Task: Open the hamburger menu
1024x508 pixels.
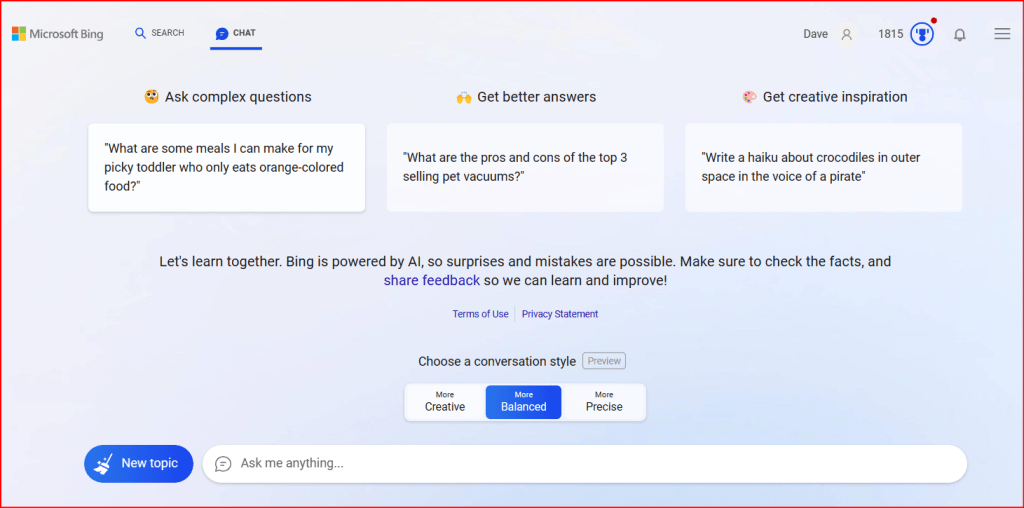Action: [x=1001, y=34]
